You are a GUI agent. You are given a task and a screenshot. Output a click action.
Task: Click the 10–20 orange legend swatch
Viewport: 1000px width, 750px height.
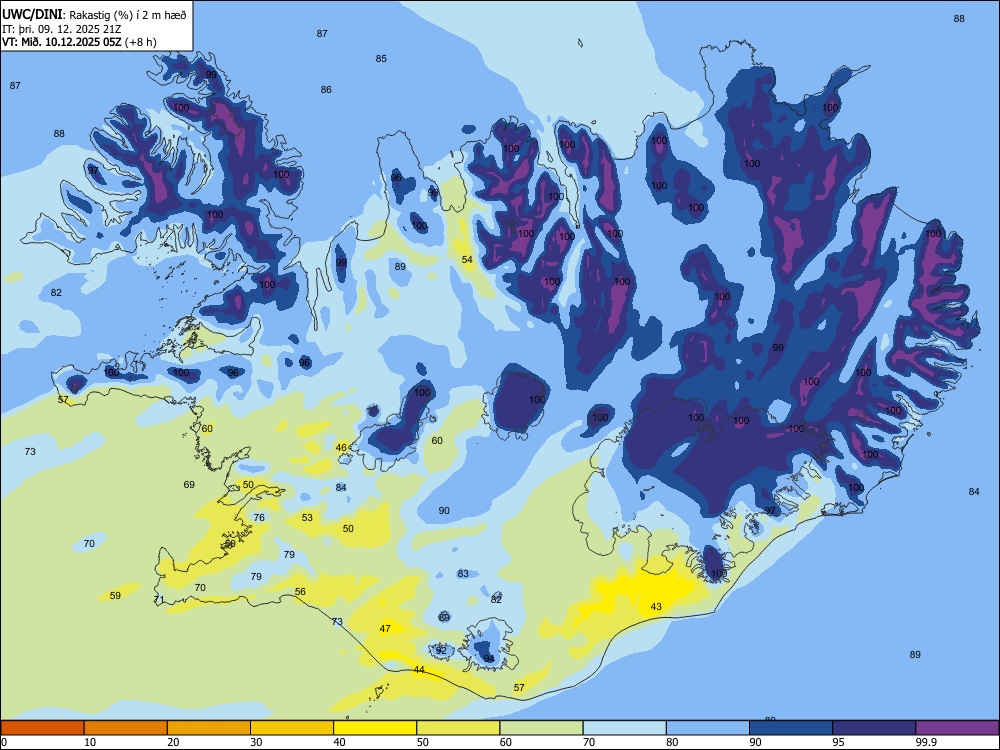point(126,728)
